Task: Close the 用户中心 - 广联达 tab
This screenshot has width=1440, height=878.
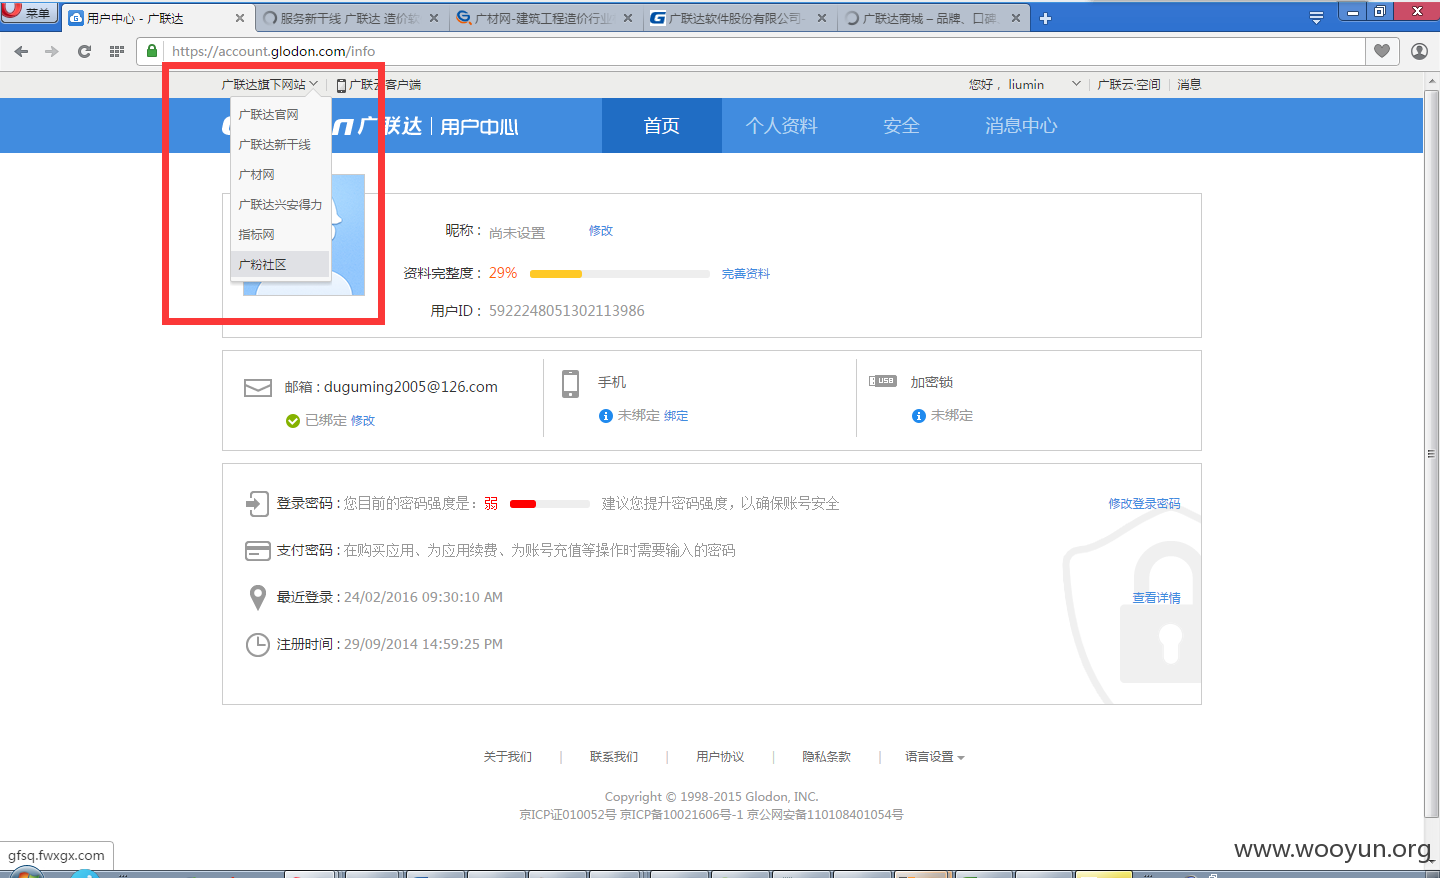Action: (240, 18)
